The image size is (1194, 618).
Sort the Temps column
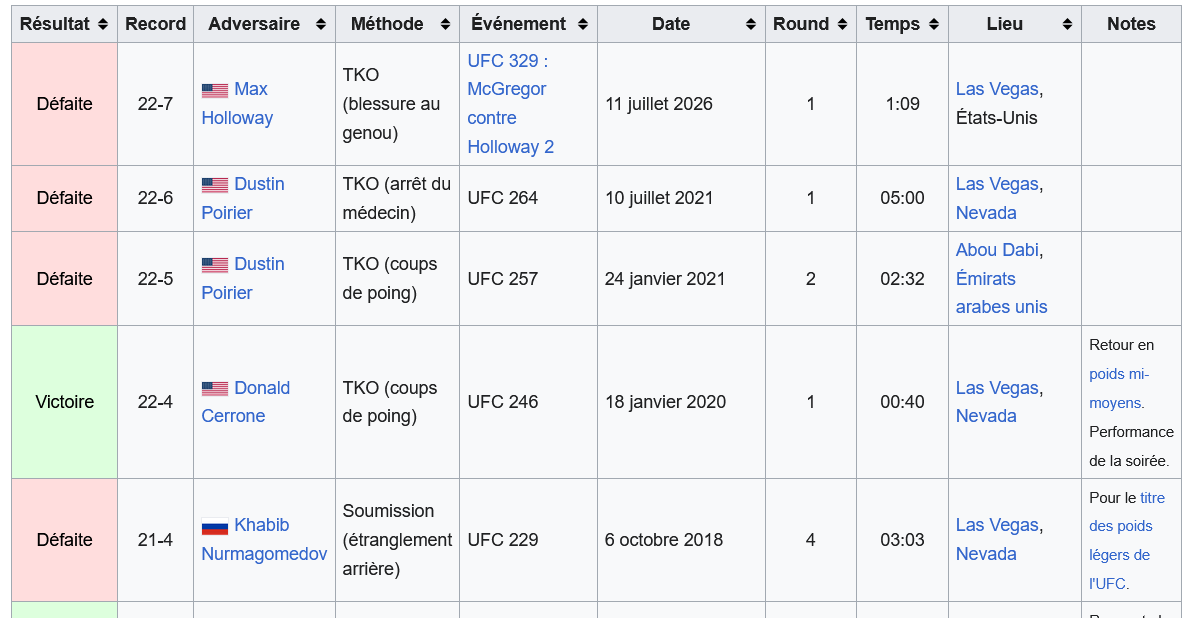934,24
